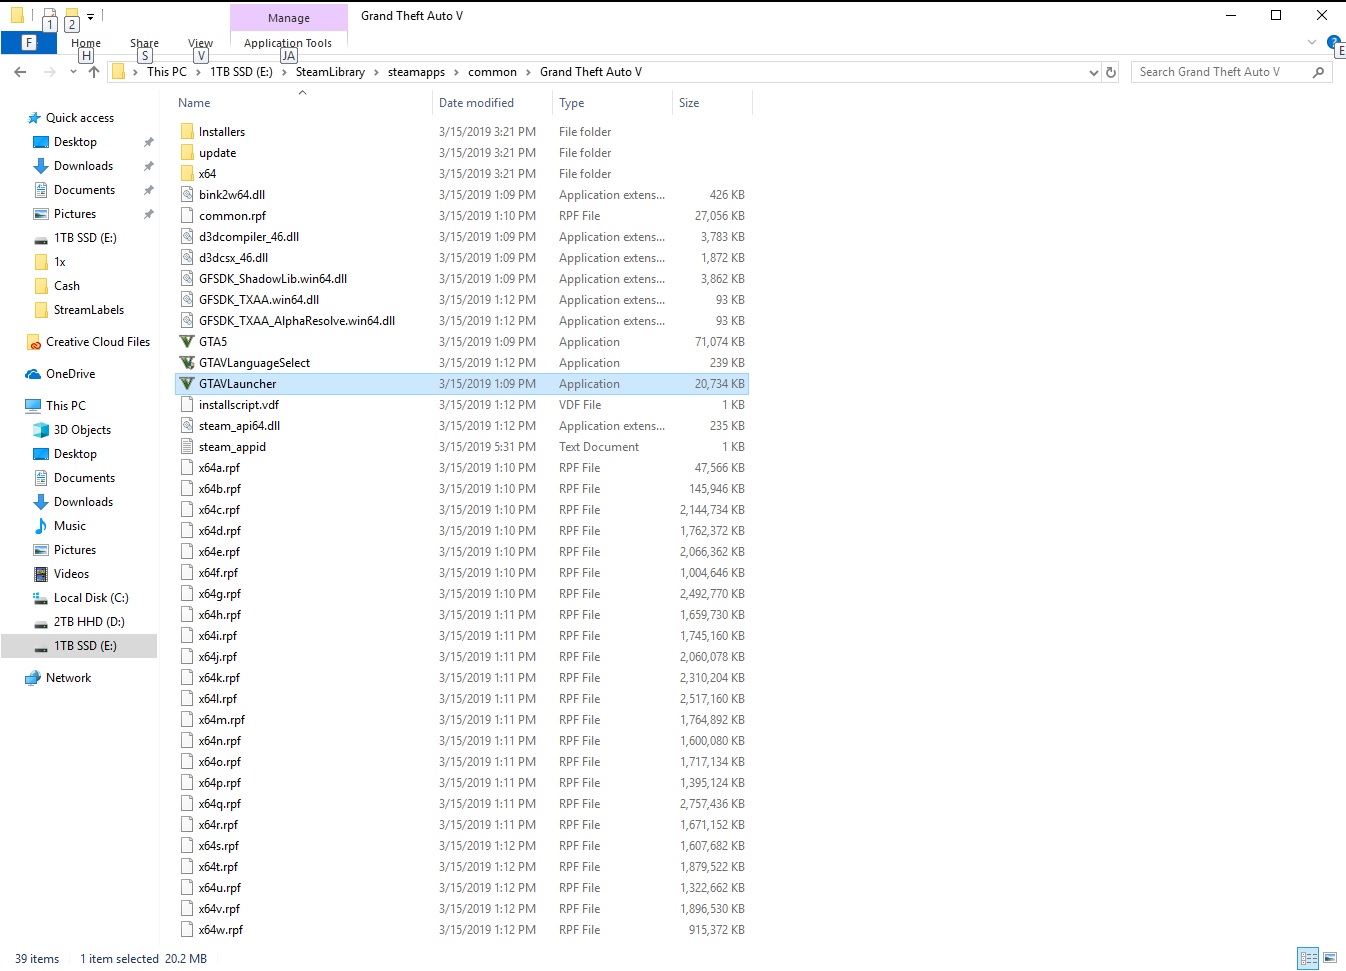Open the View ribbon tab
This screenshot has width=1346, height=971.
point(200,43)
